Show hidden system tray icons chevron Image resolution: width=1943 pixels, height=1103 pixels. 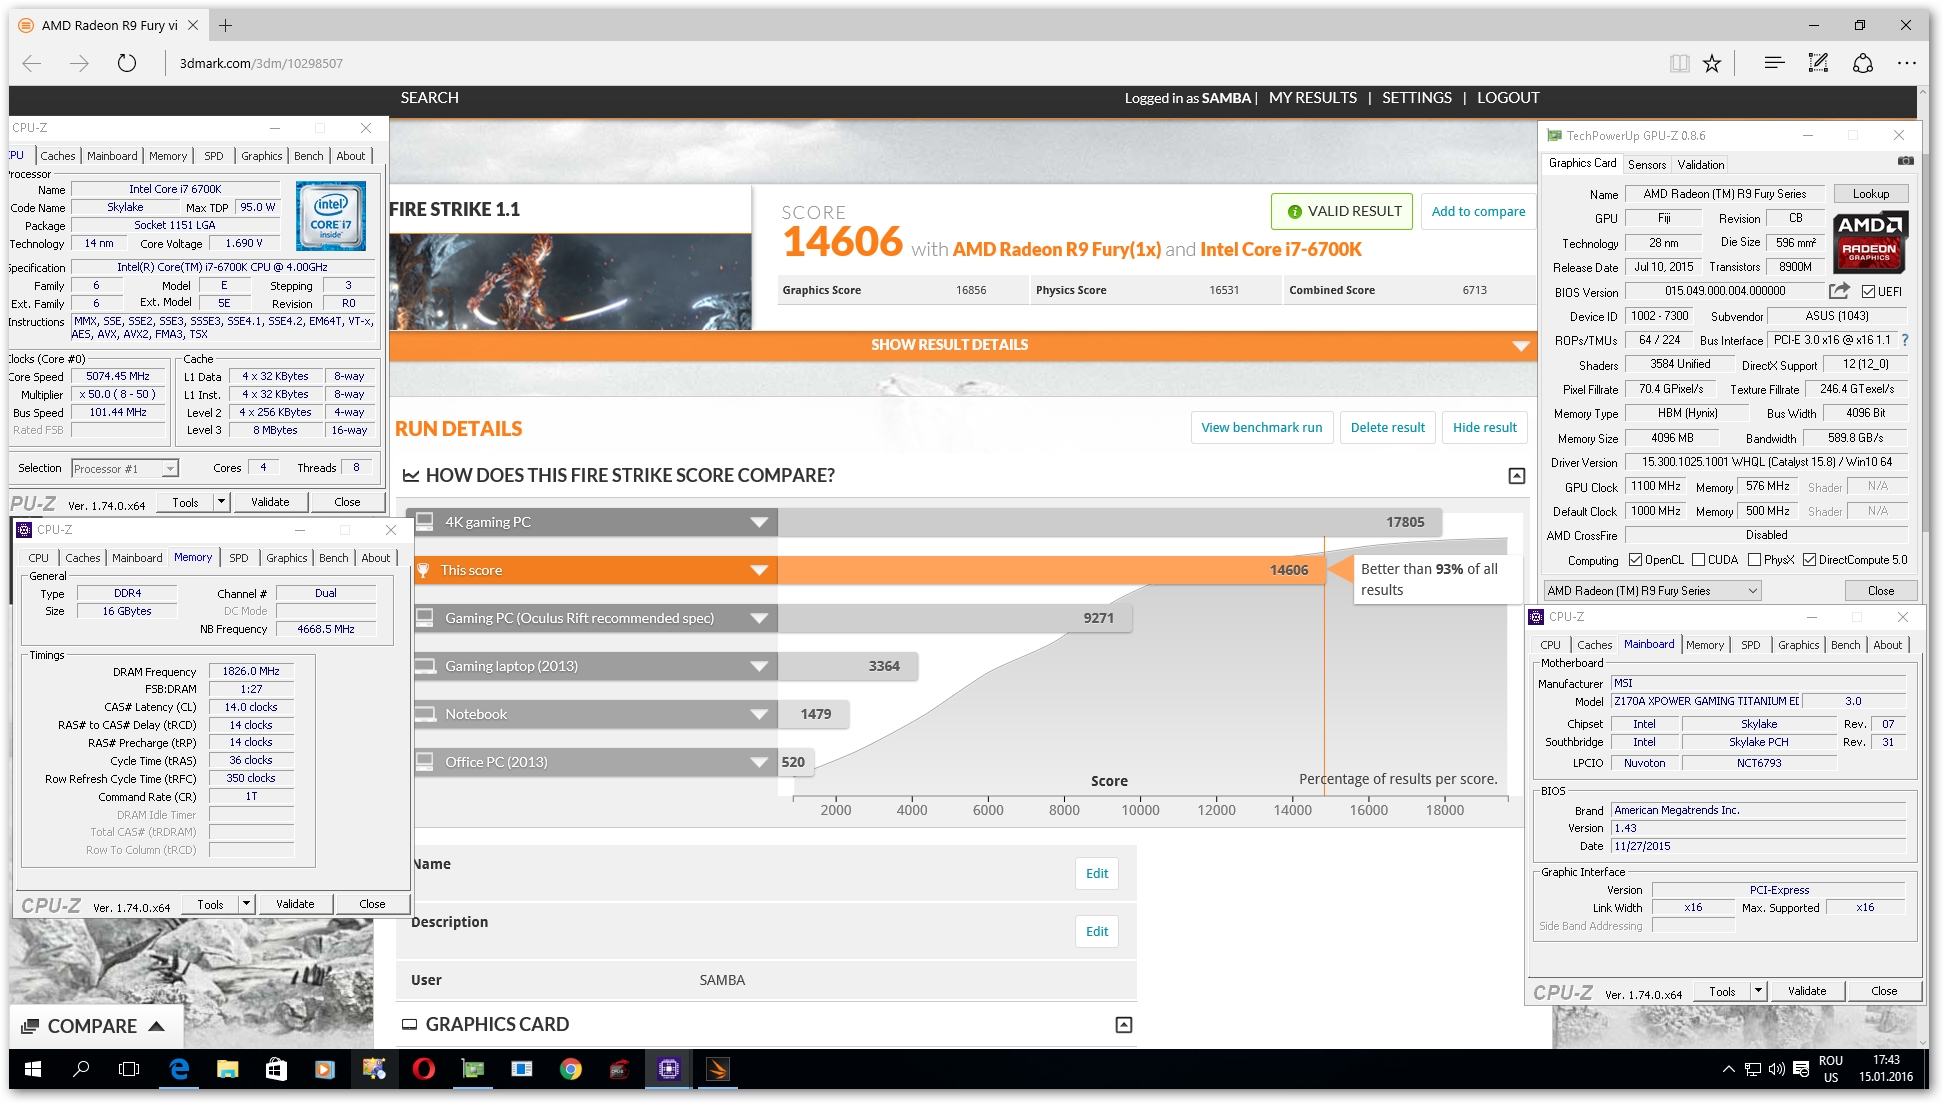(1728, 1069)
